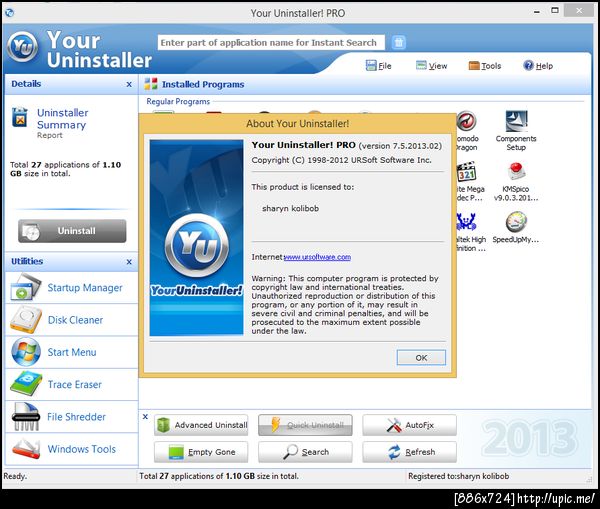Click the trash icon beside the search box
Viewport: 600px width, 509px height.
[399, 42]
